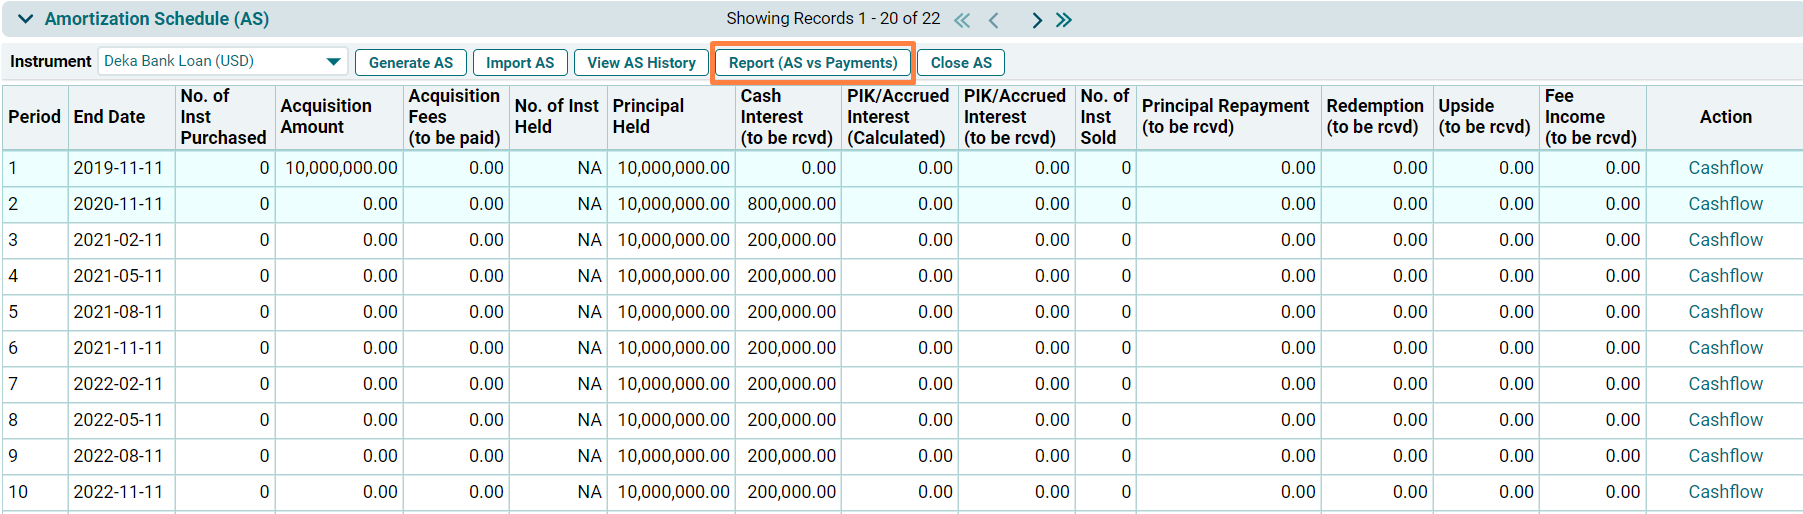
Task: Click the Amortization Schedule (AS) title
Action: coord(157,19)
